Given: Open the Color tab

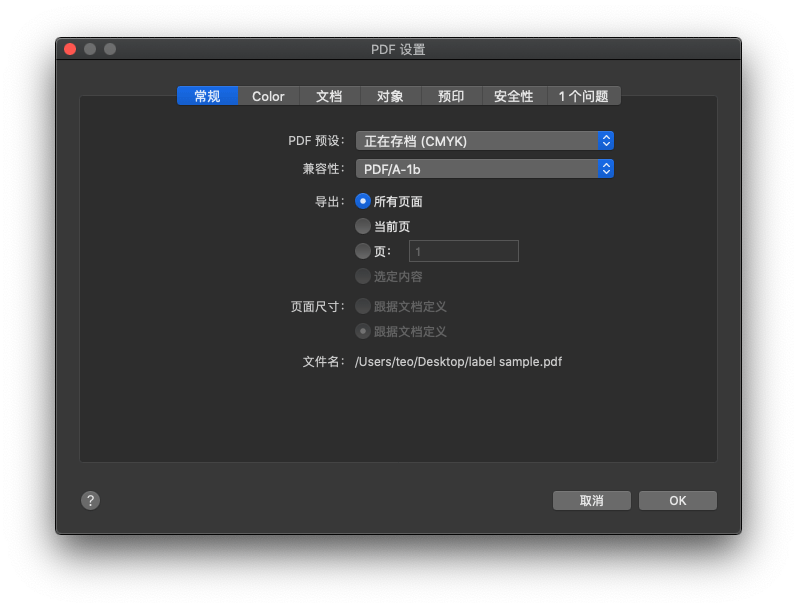Looking at the screenshot, I should [x=268, y=96].
